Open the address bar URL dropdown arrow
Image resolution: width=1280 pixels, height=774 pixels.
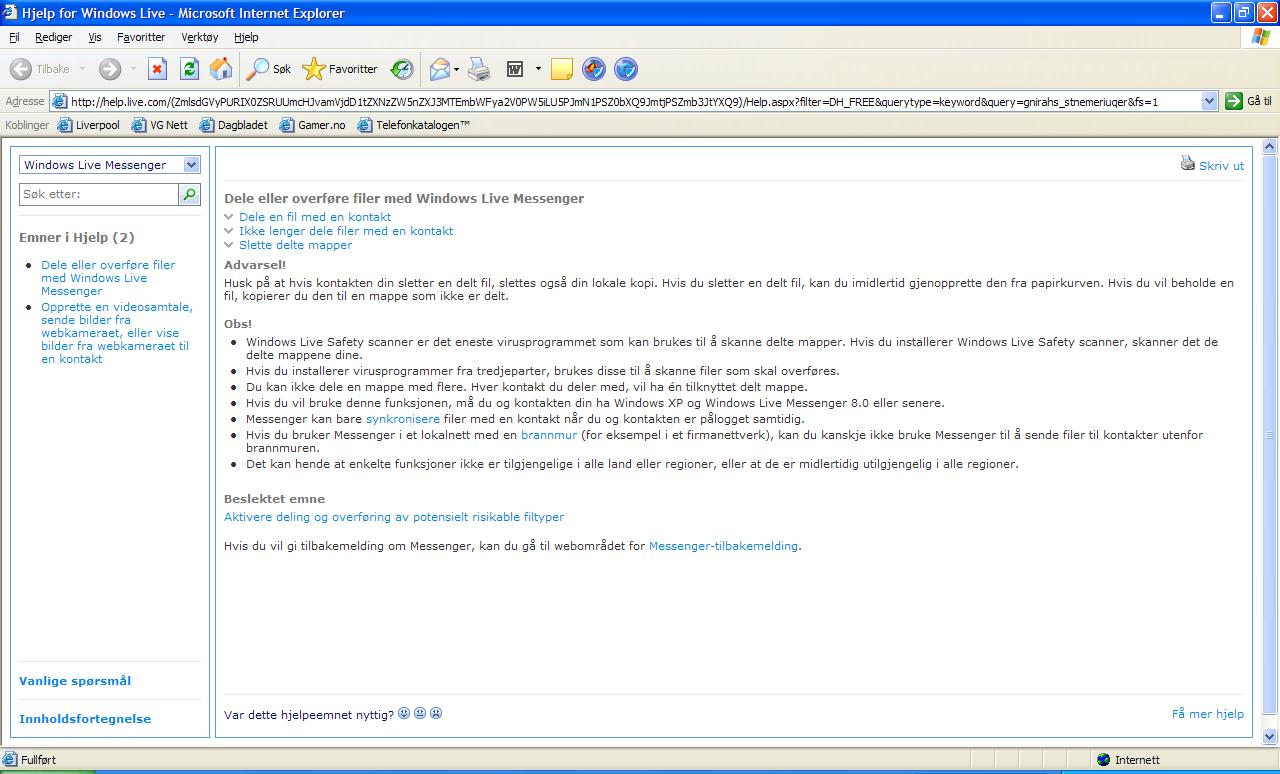point(1208,101)
